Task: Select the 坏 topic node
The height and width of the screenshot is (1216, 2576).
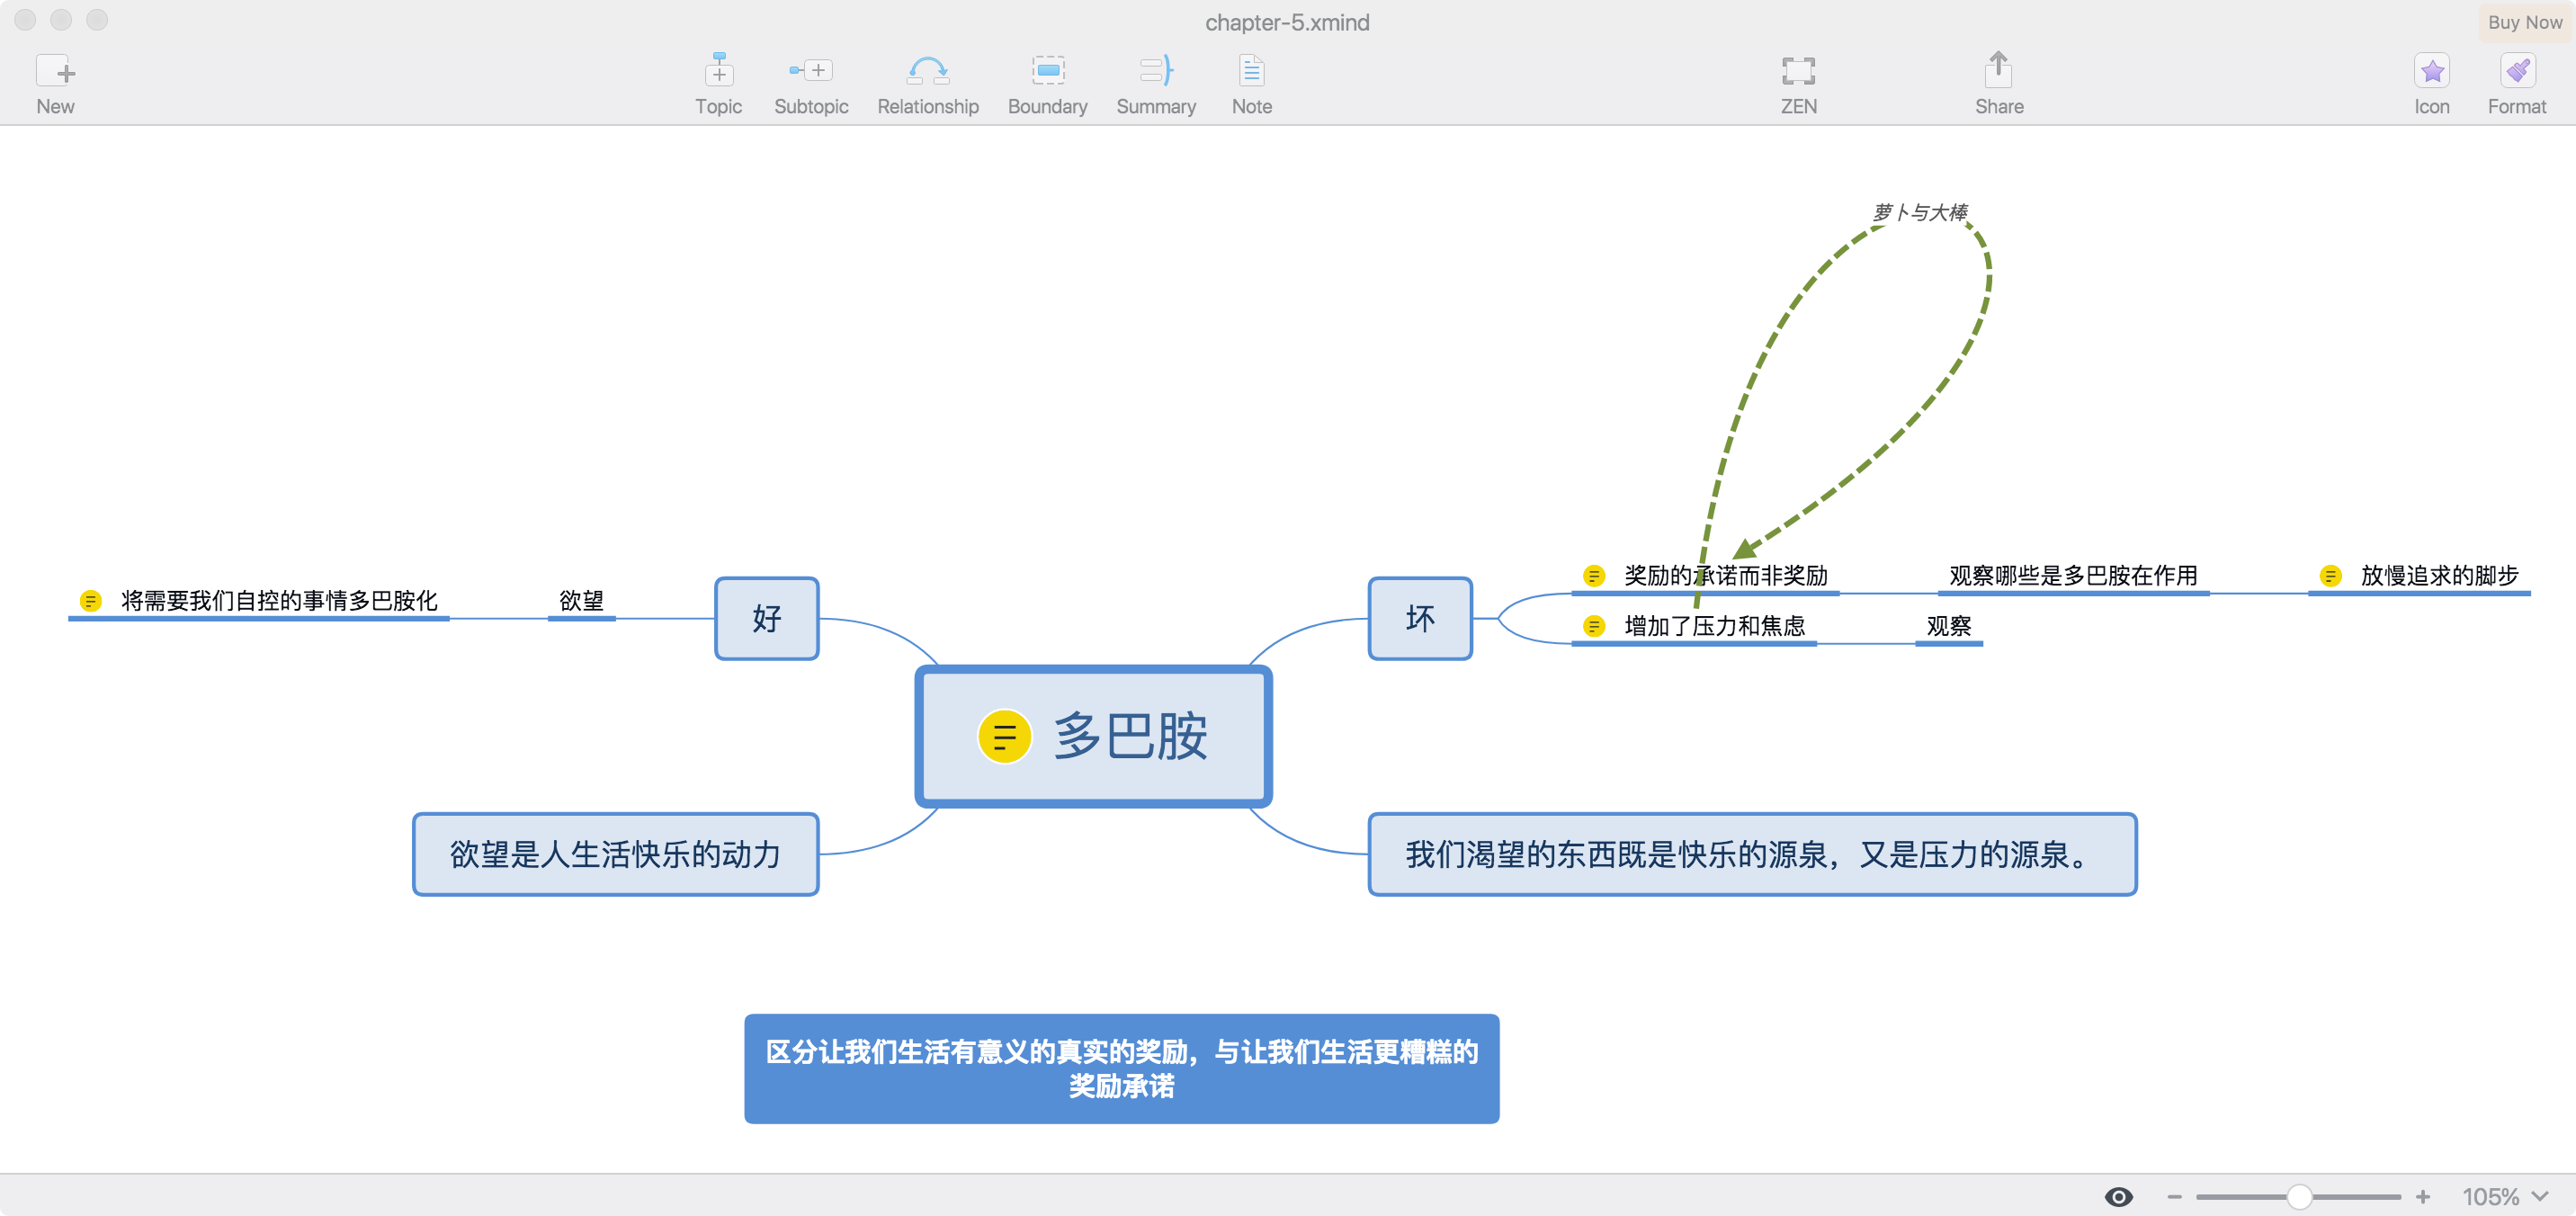Action: pos(1419,618)
